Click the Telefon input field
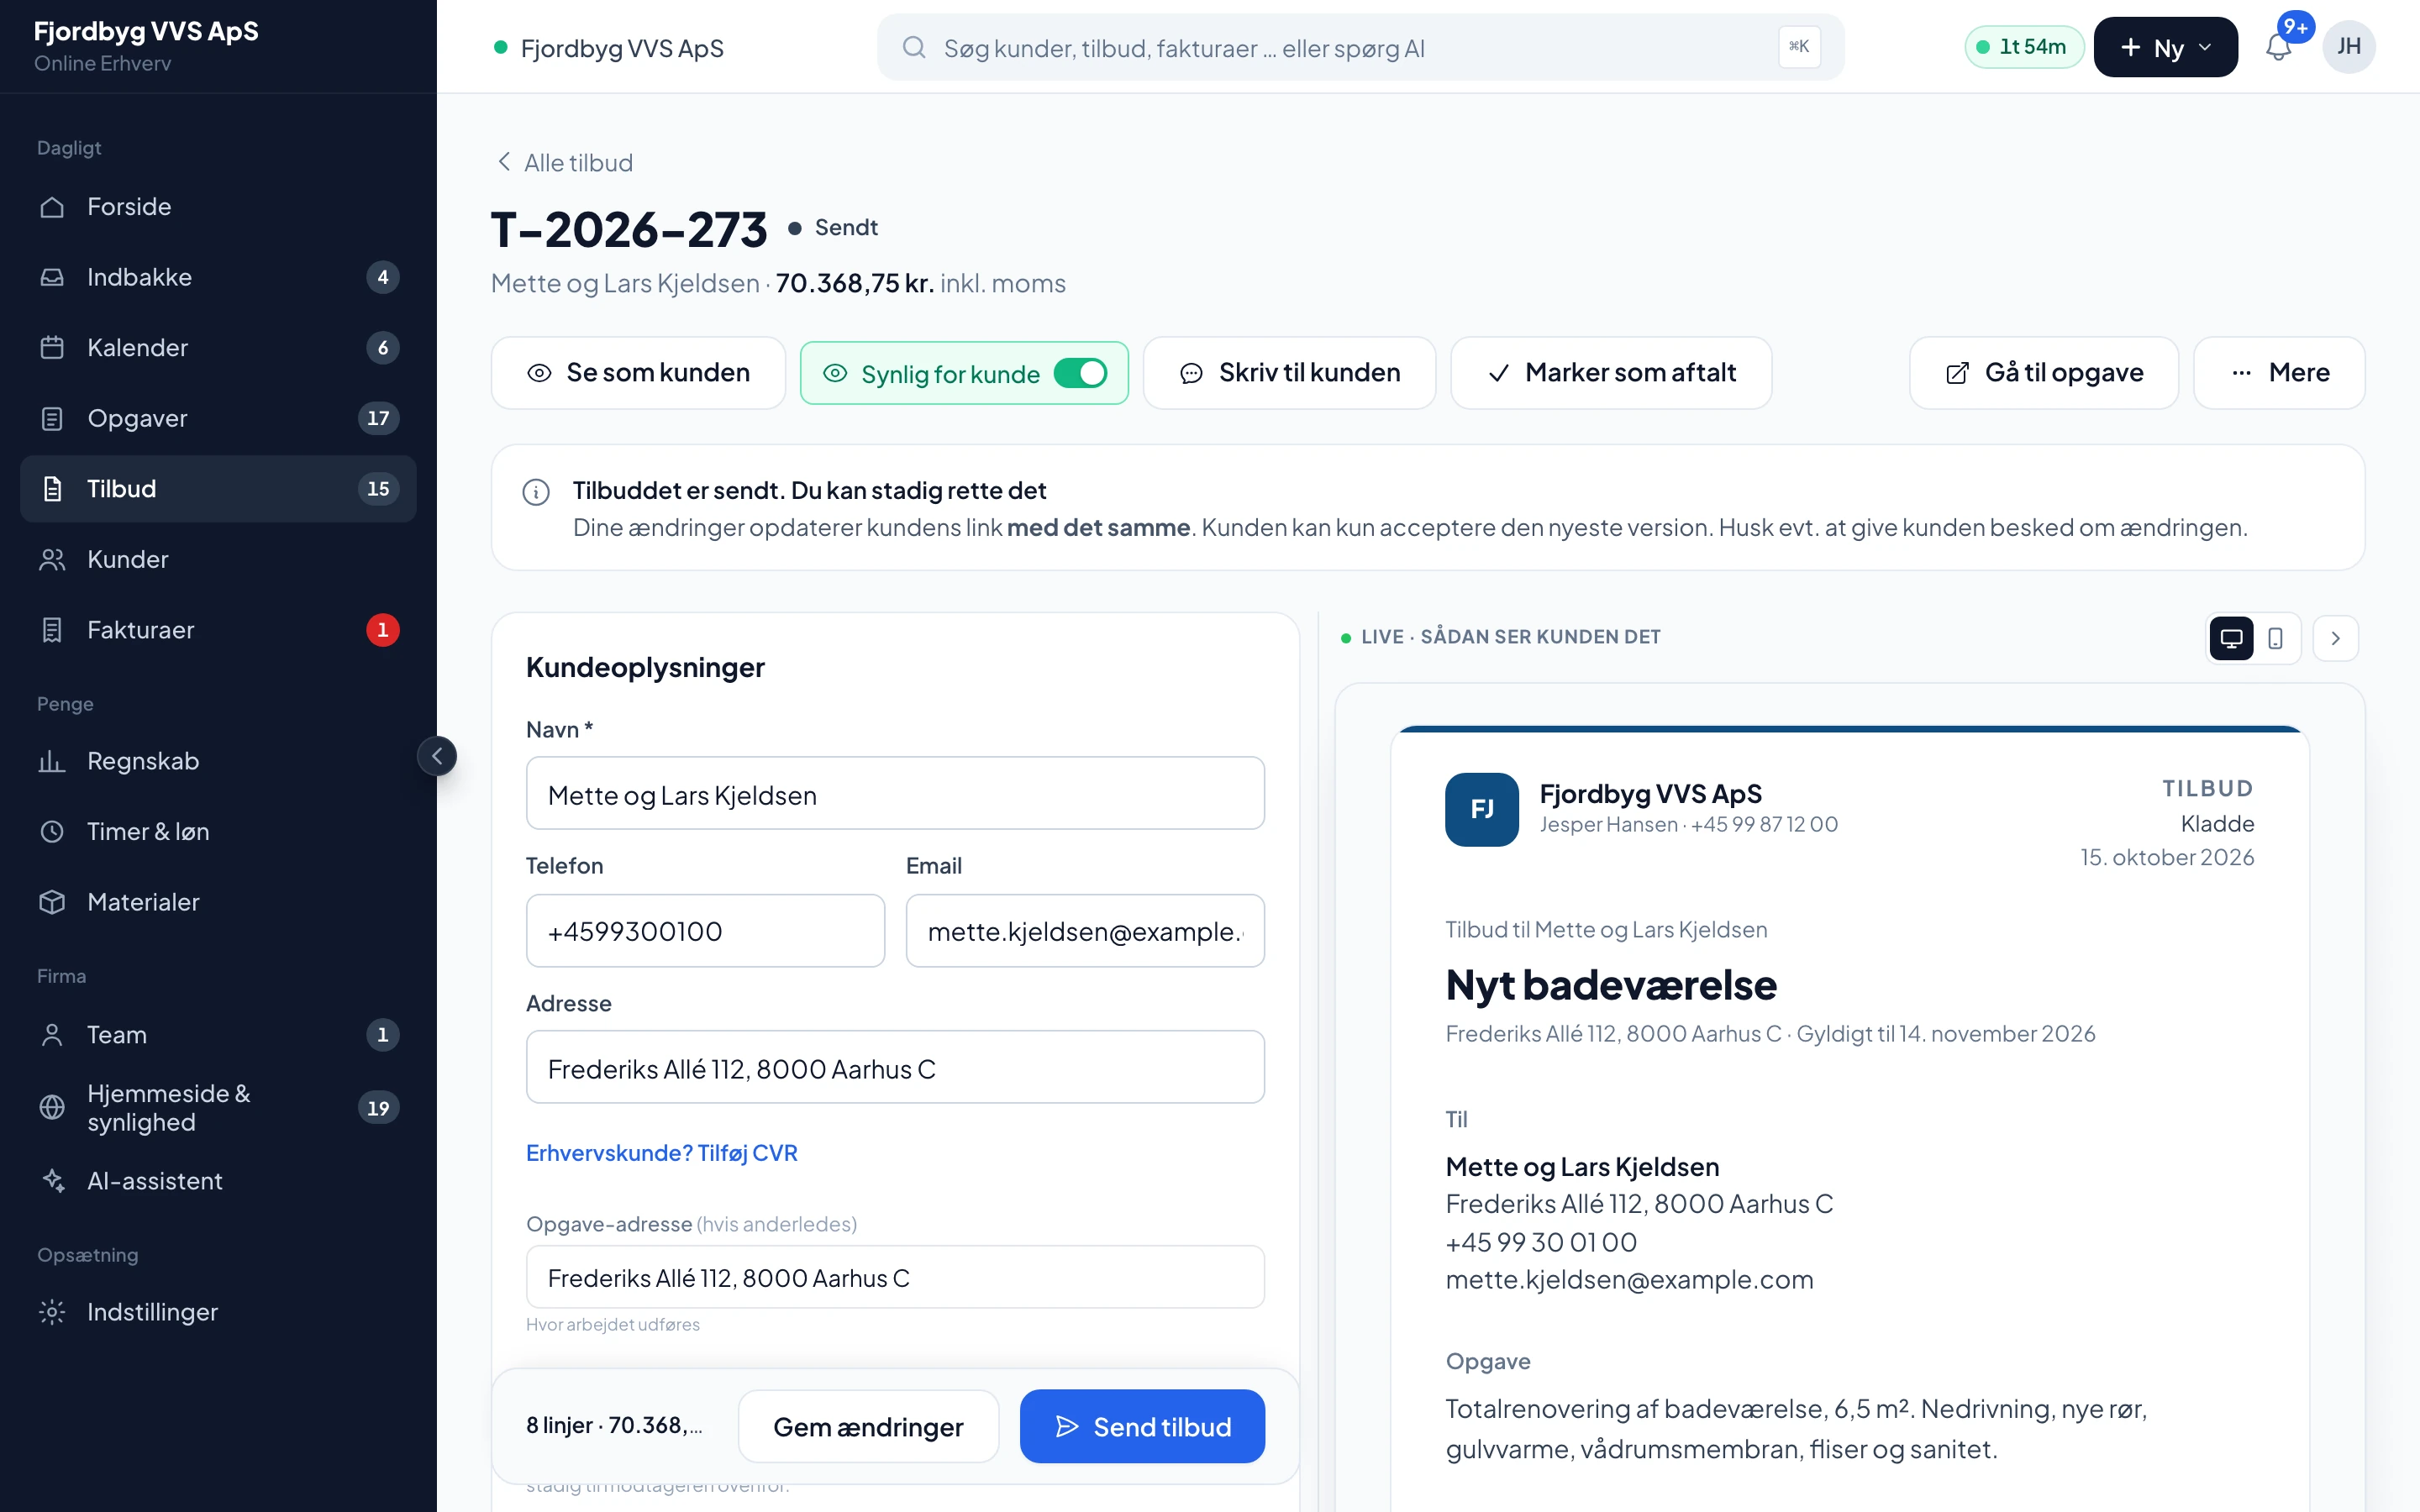Viewport: 2420px width, 1512px height. [705, 931]
